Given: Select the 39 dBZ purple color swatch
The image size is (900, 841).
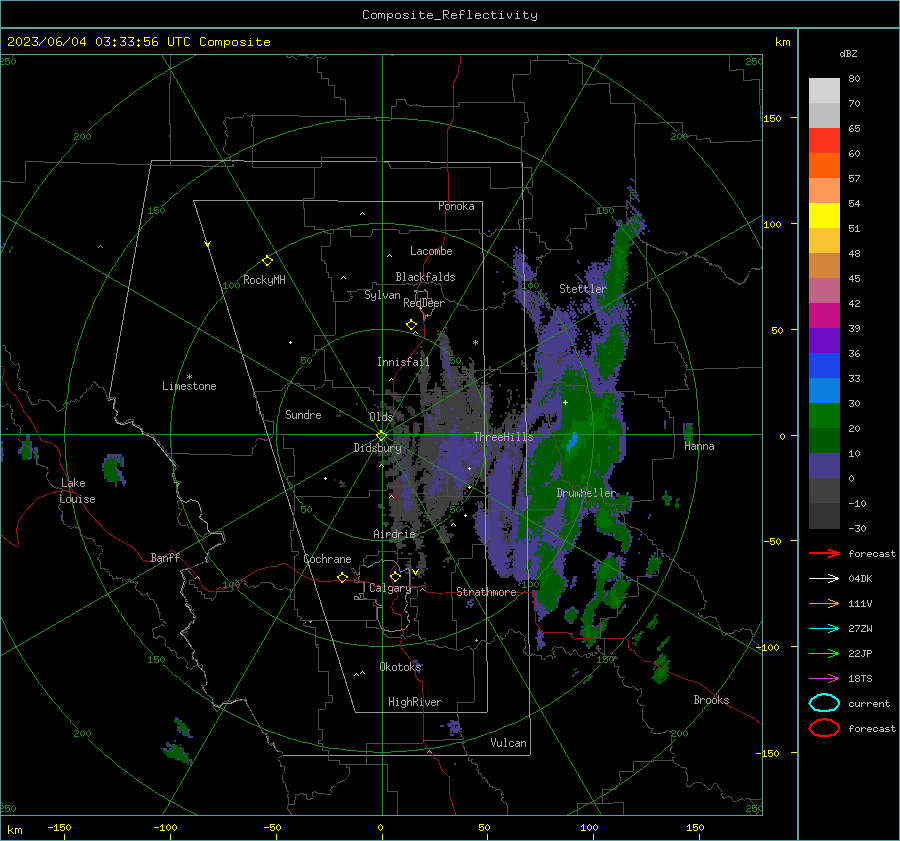Looking at the screenshot, I should click(824, 340).
